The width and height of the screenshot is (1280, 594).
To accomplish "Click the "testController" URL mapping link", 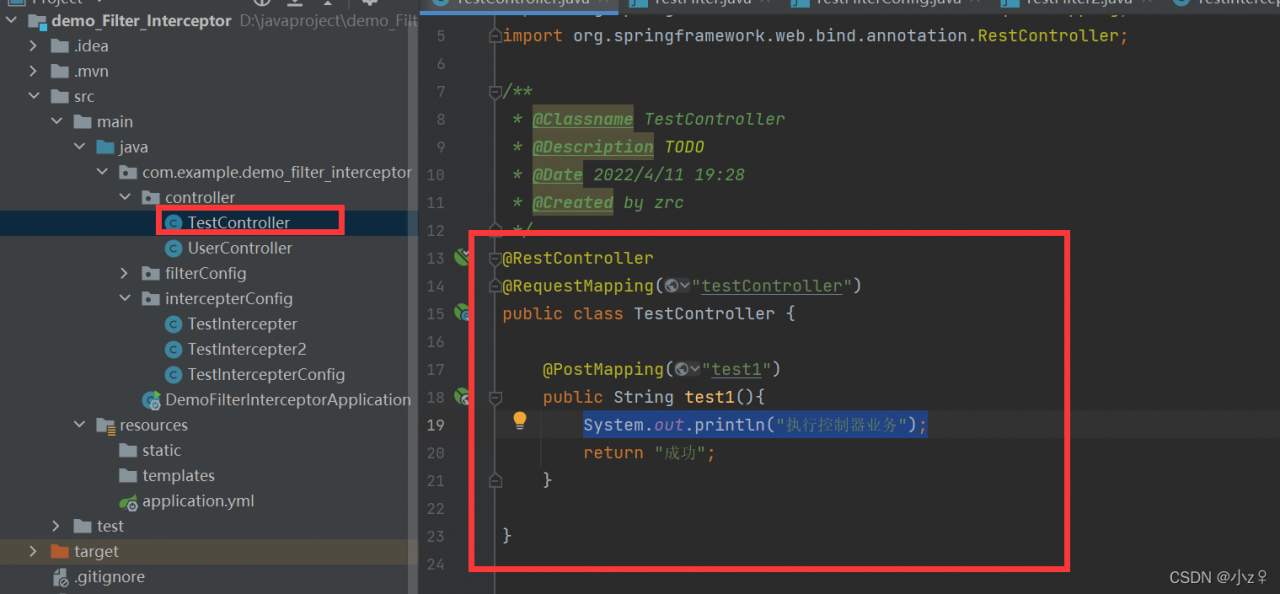I will [772, 286].
